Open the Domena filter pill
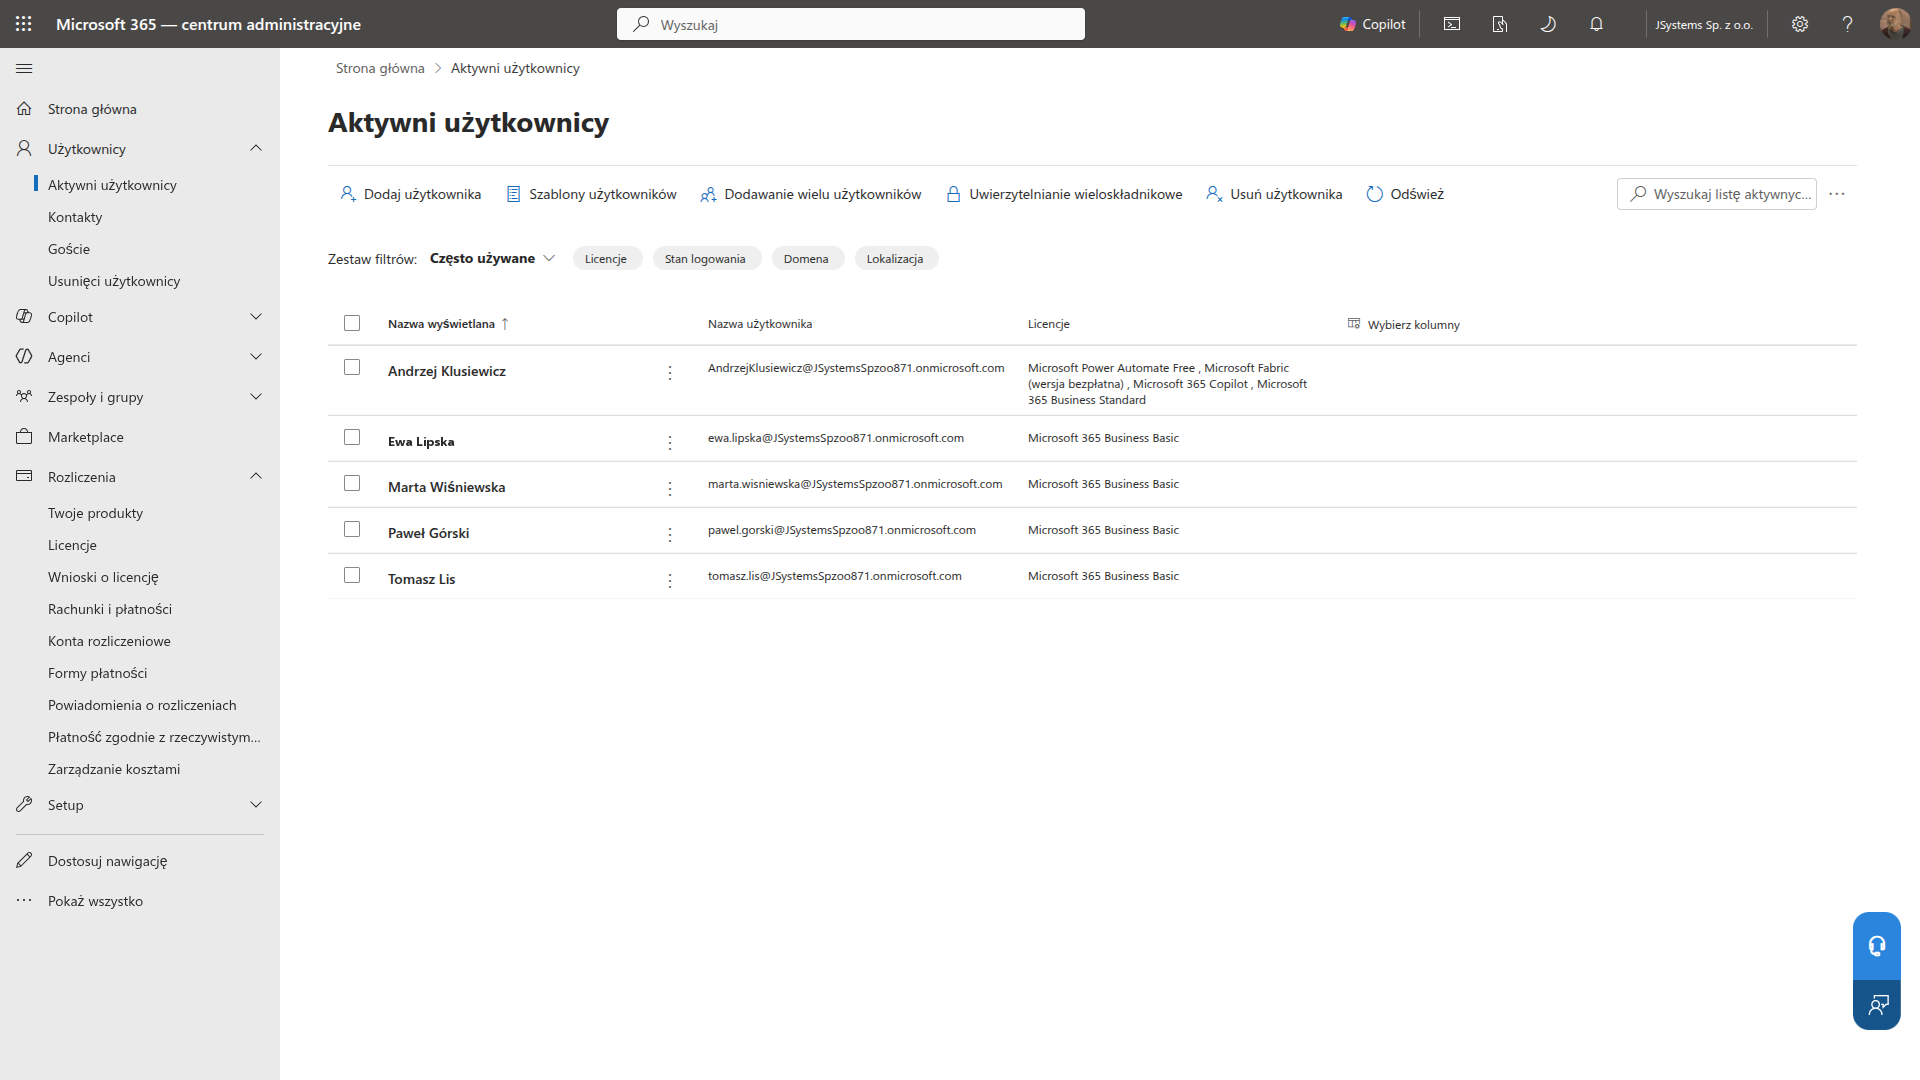1920x1080 pixels. coord(806,259)
